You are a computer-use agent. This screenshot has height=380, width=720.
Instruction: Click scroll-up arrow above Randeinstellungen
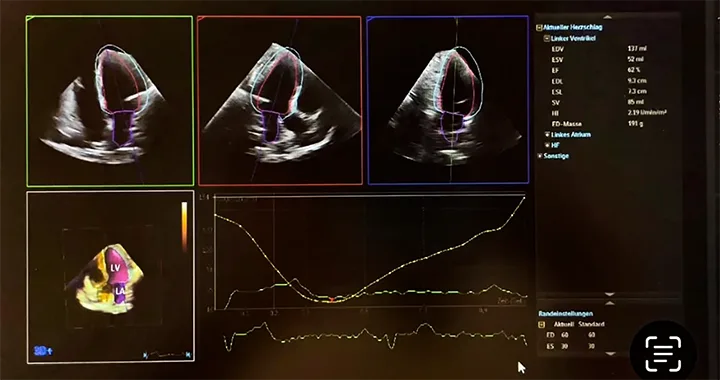609,303
